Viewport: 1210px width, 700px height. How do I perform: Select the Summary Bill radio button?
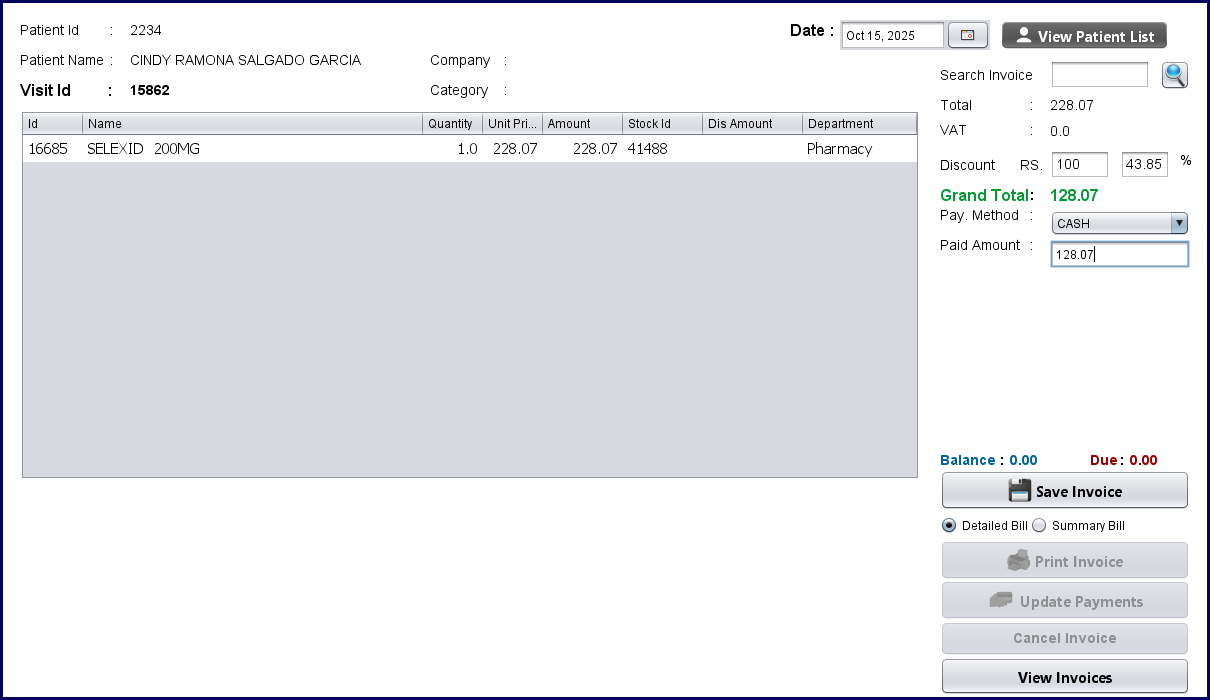click(x=1039, y=526)
